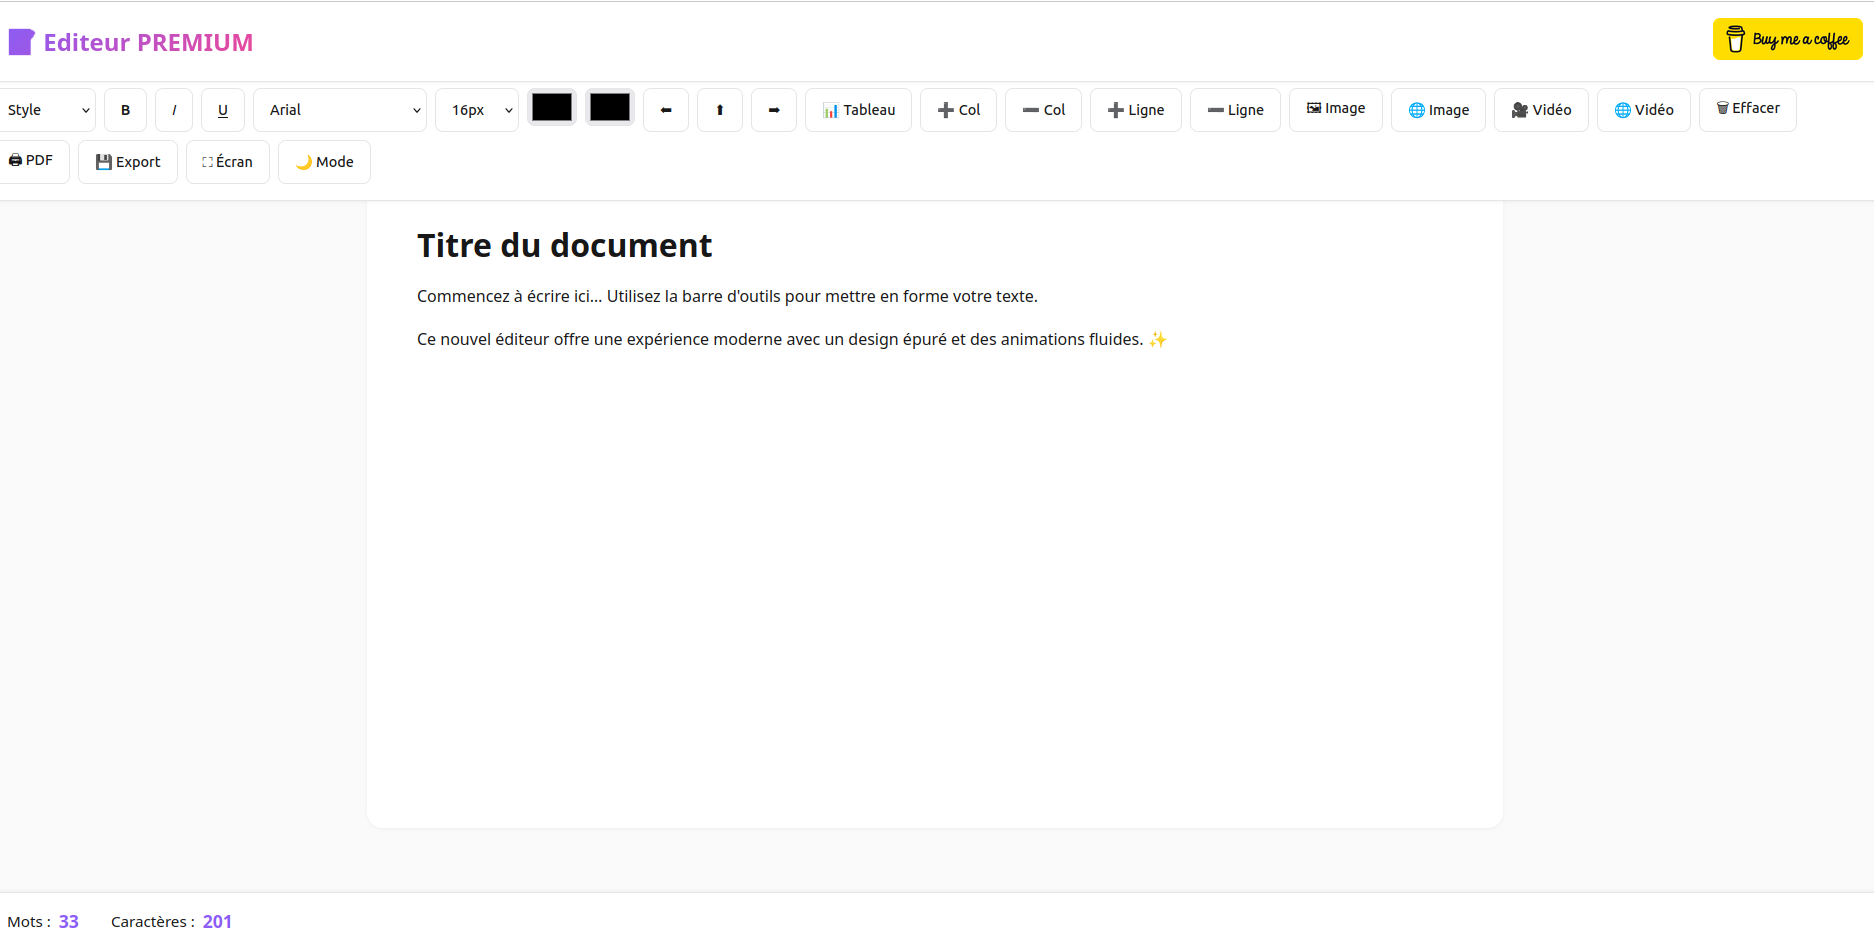The height and width of the screenshot is (932, 1874).
Task: Toggle dark Mode with the moon button
Action: pos(324,162)
